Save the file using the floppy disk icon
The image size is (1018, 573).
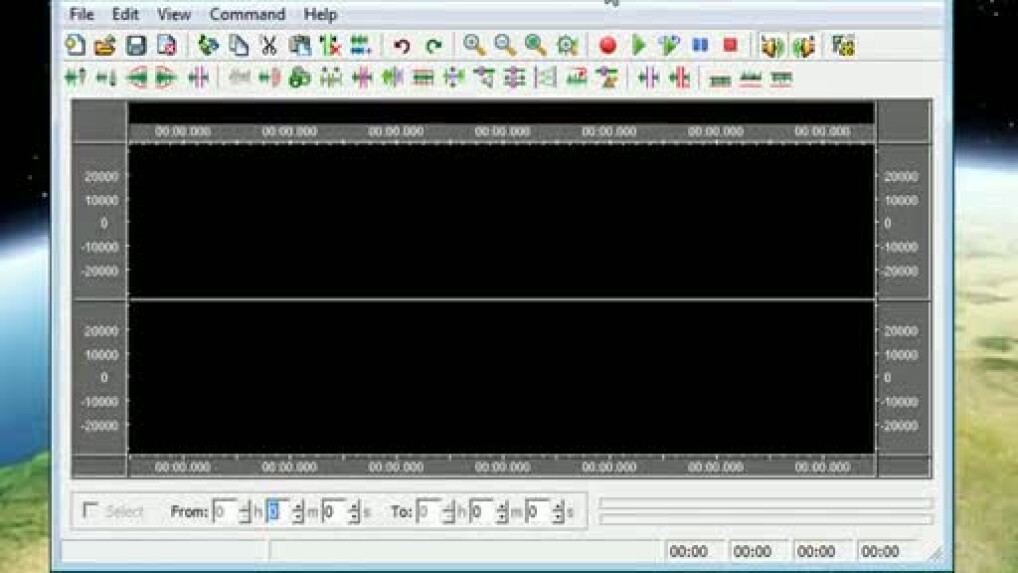pos(136,45)
